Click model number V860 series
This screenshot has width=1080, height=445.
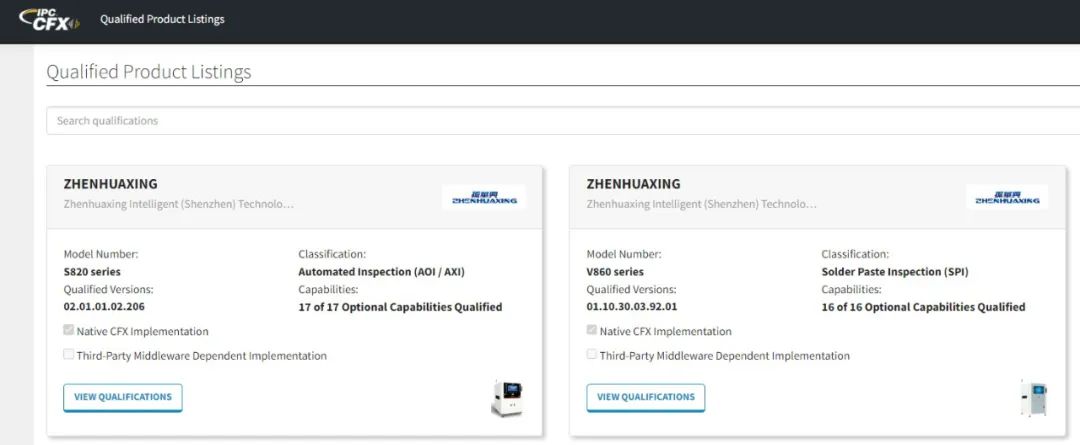point(615,272)
